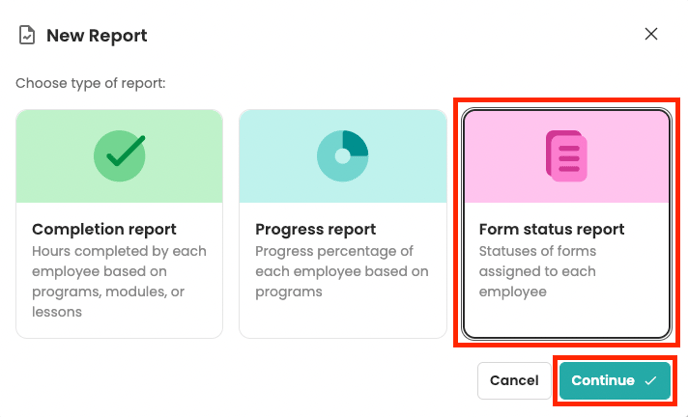
Task: Click the Cancel button
Action: tap(514, 381)
